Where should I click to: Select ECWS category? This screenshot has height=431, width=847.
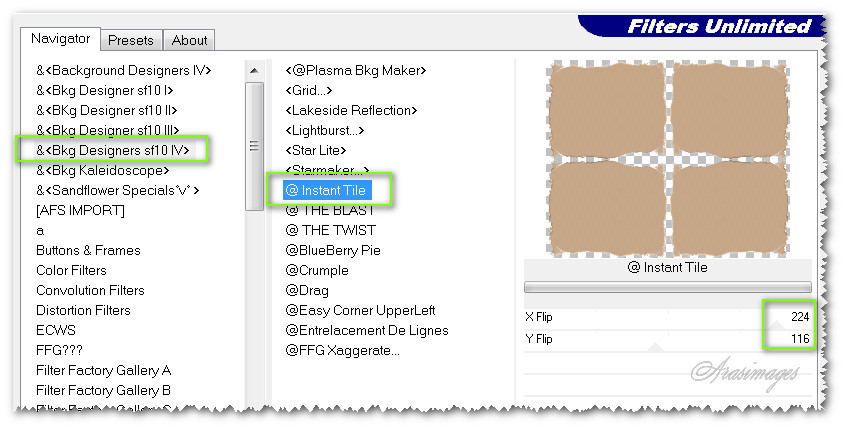coord(56,330)
